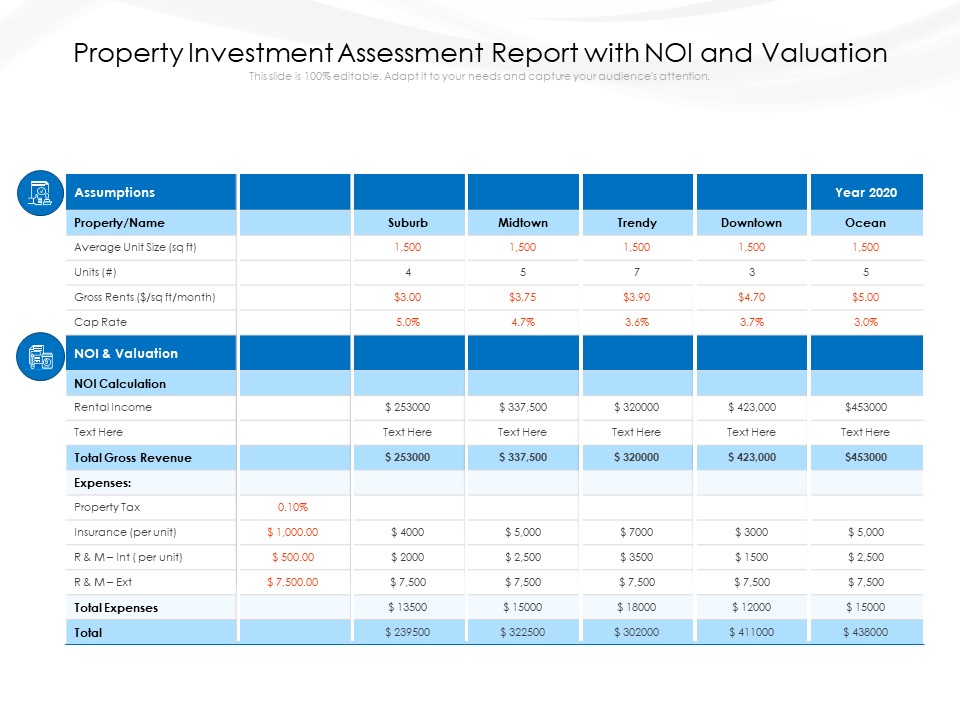Click Midtown total $ 322500
Screen dimensions: 960x720
tap(523, 632)
